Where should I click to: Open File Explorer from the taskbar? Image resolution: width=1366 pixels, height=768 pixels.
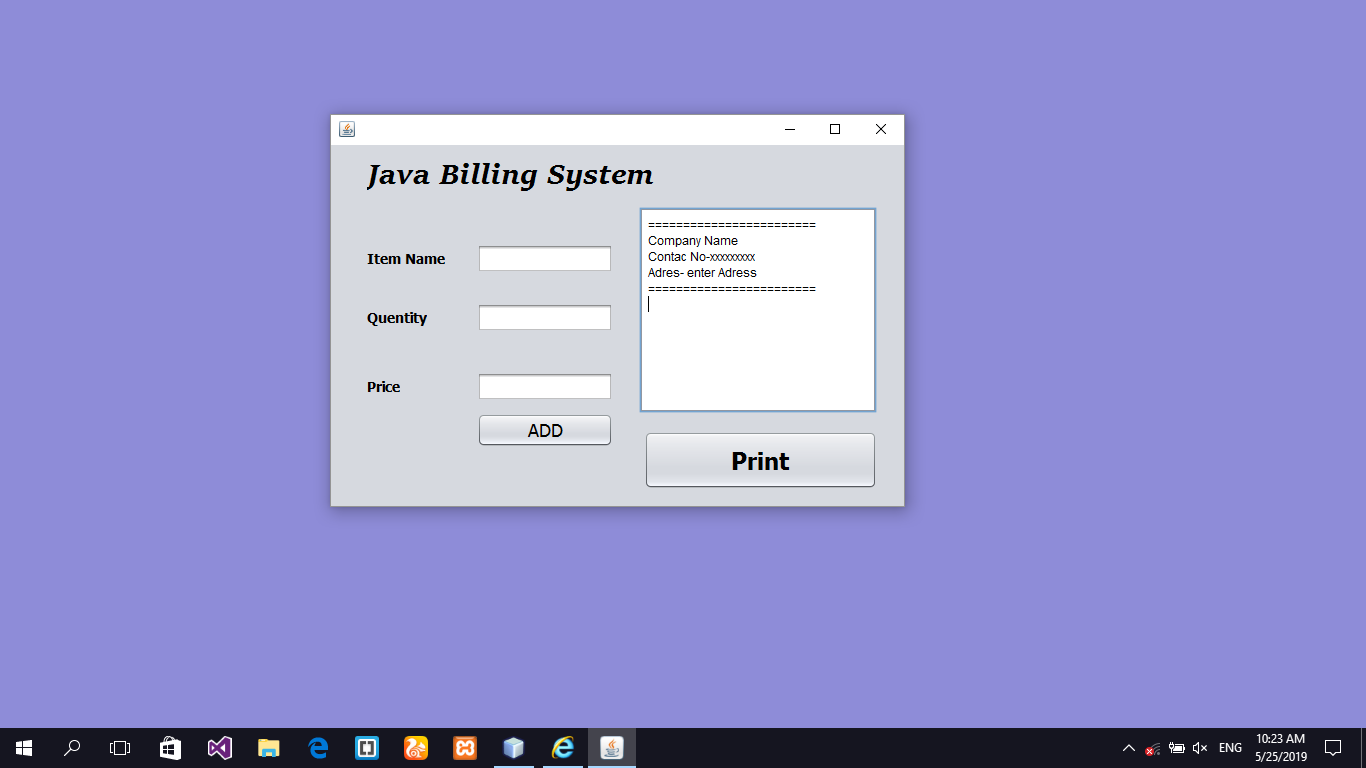[x=269, y=747]
